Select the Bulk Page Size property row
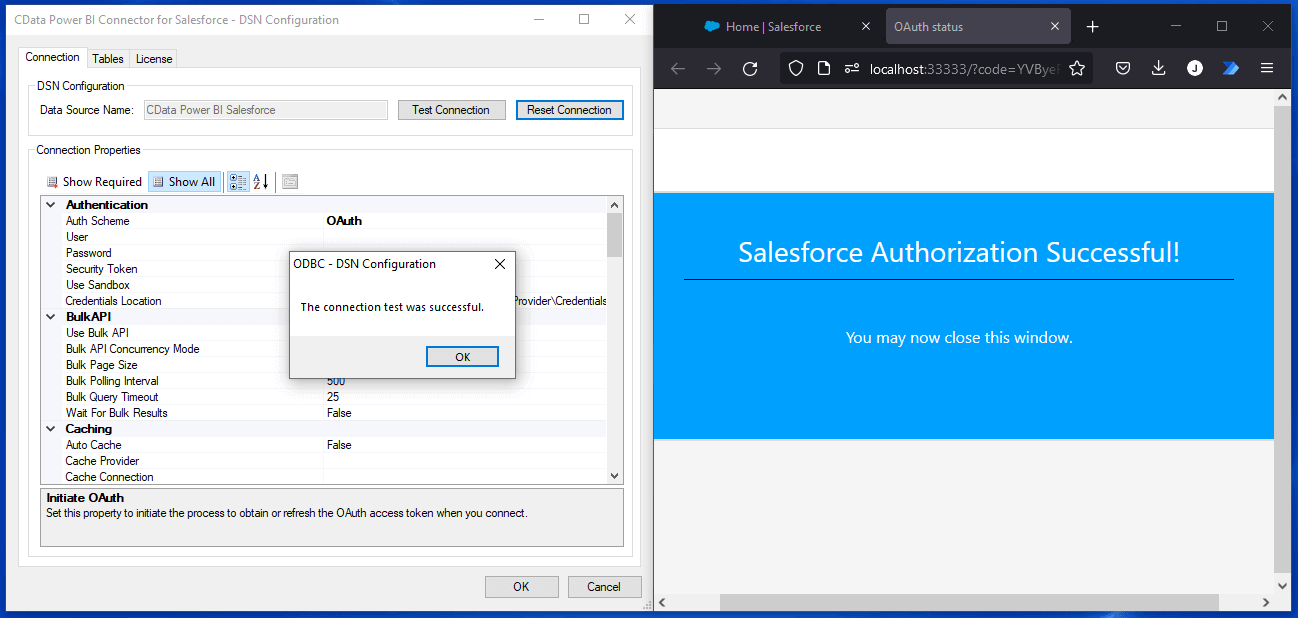1298x618 pixels. point(333,365)
